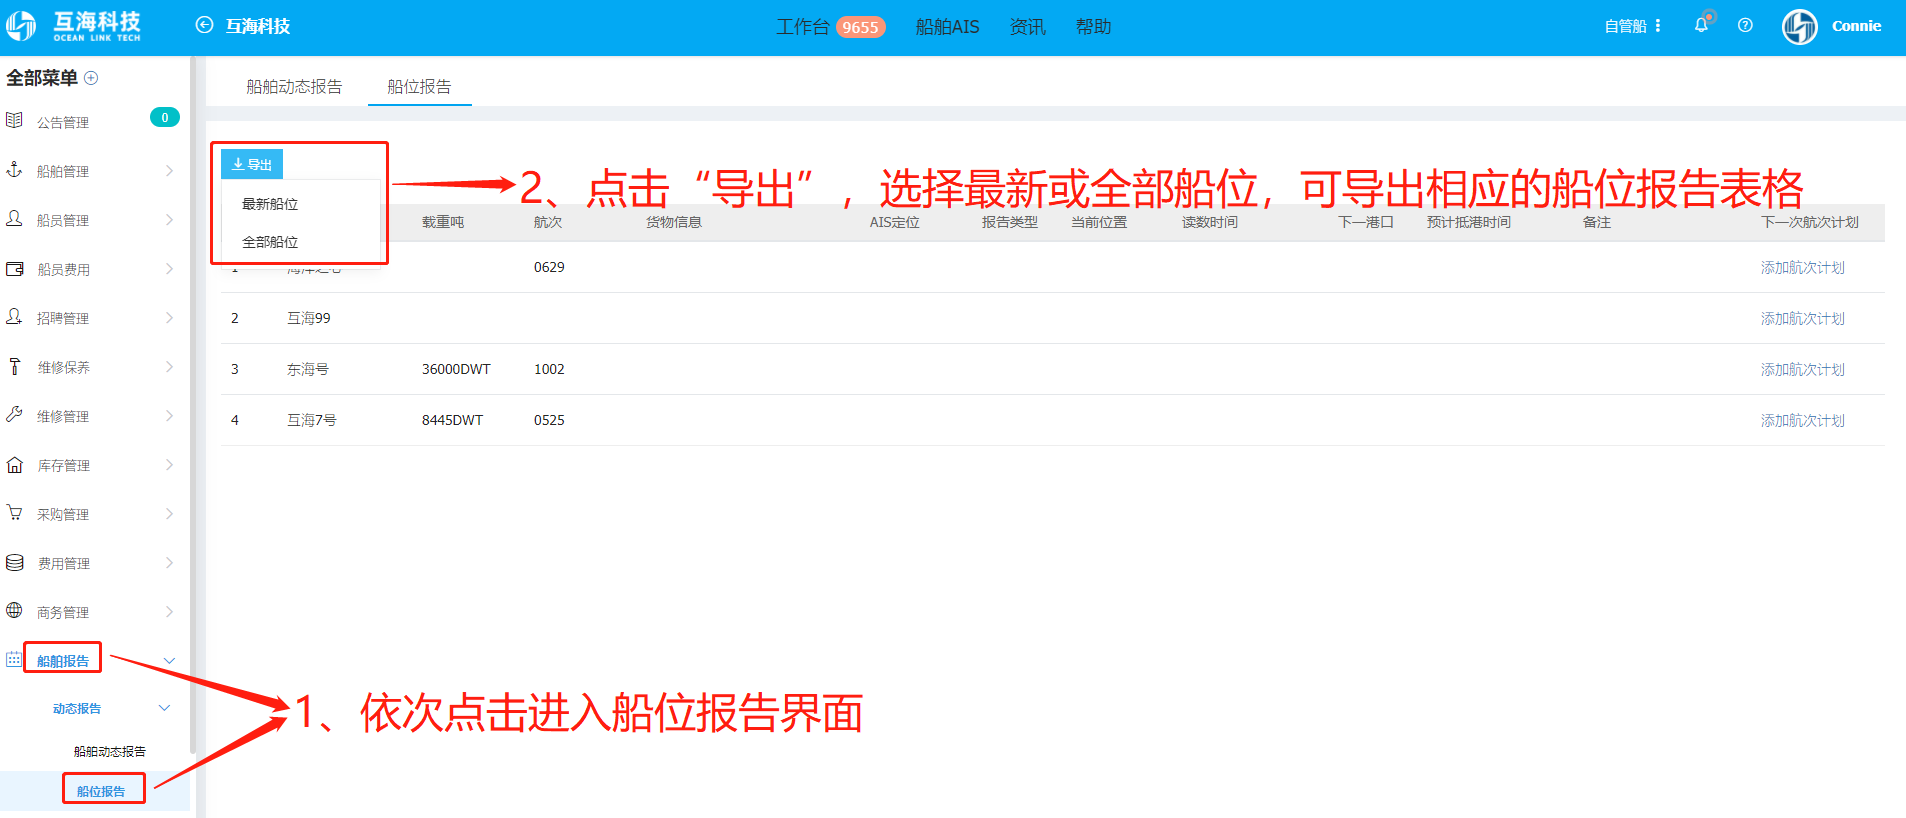
Task: Click the 船员费用 wallet icon
Action: (14, 268)
